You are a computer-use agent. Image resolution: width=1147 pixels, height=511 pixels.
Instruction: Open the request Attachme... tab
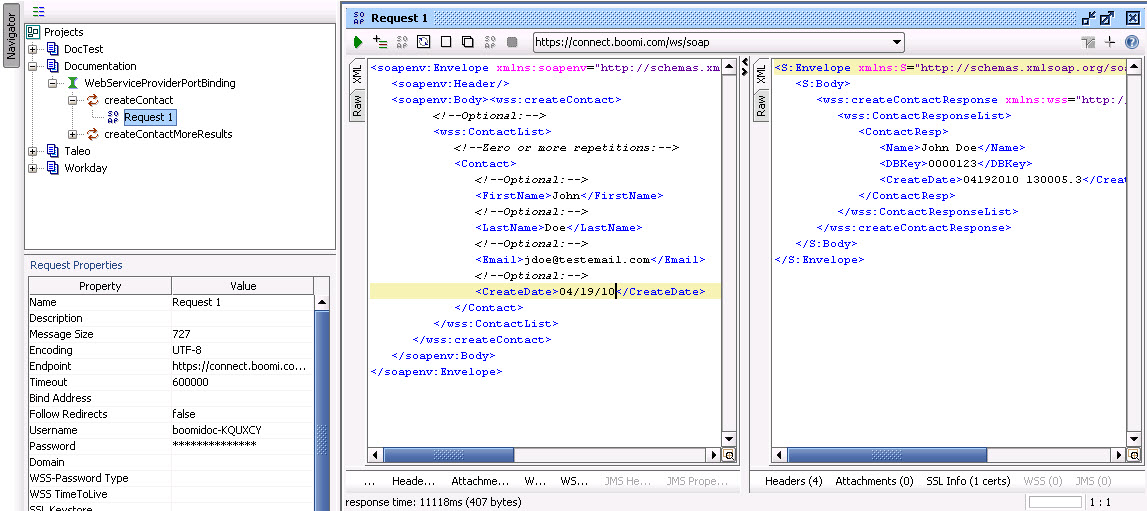pos(480,481)
